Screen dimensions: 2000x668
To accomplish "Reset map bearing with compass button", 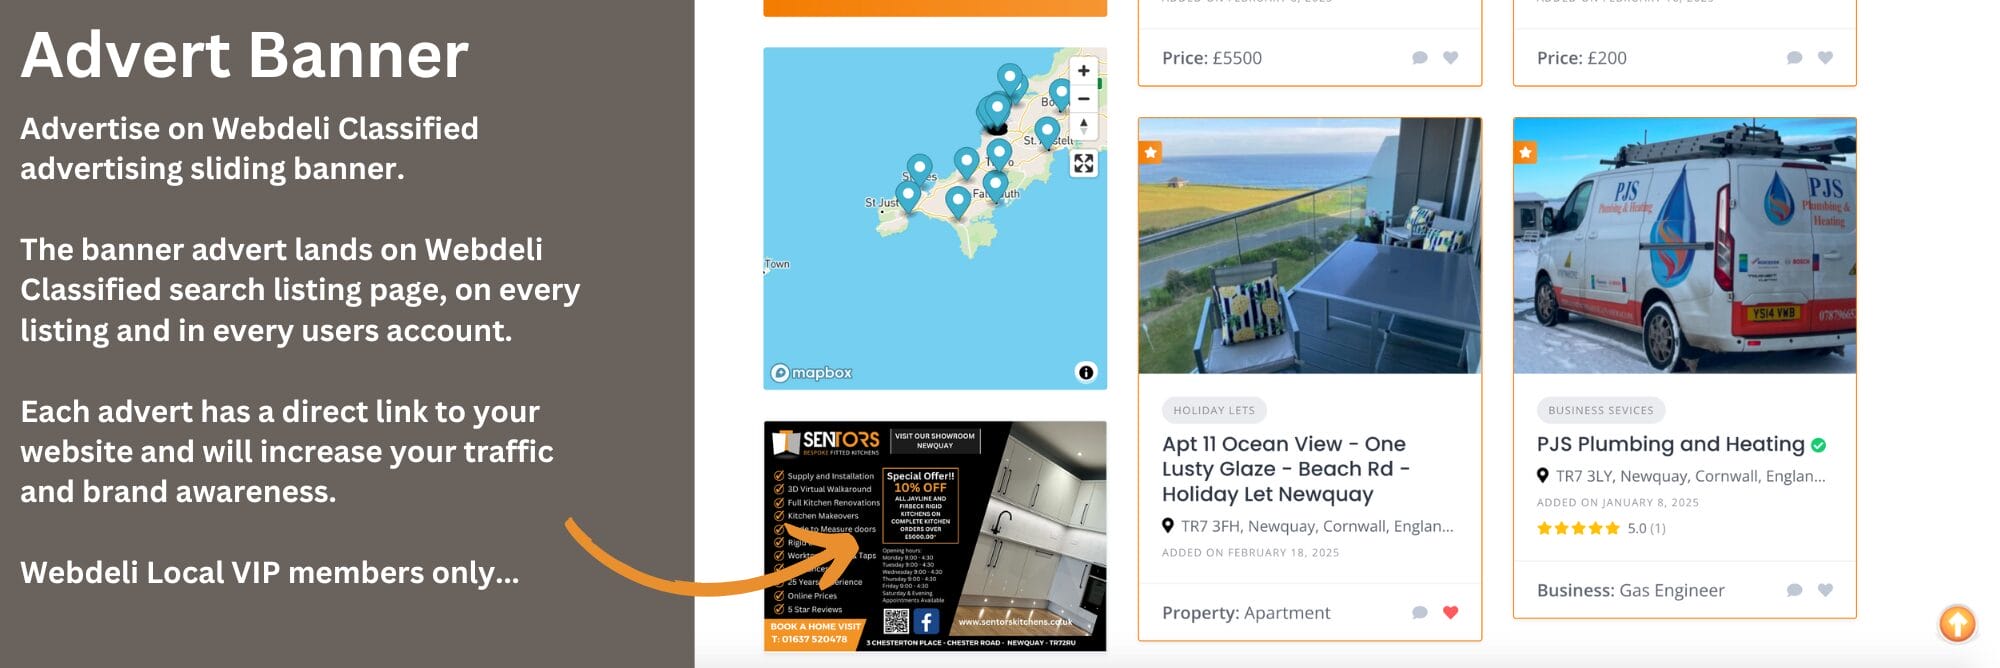I will [x=1083, y=126].
